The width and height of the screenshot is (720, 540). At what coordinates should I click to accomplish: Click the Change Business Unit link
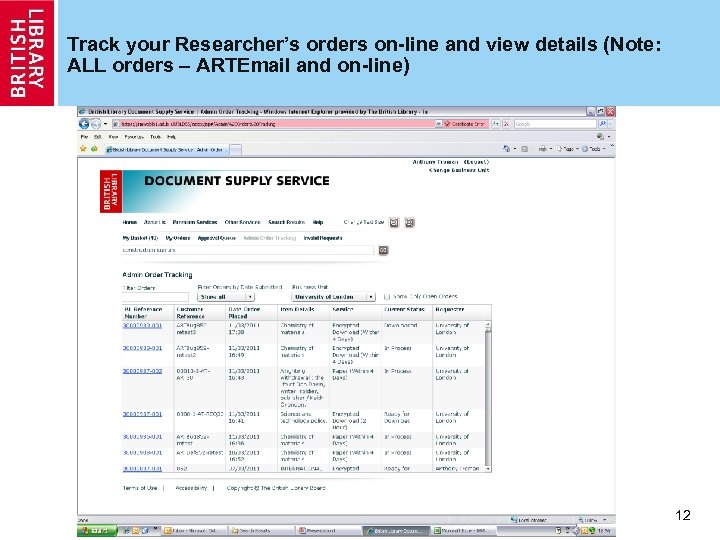pyautogui.click(x=459, y=170)
